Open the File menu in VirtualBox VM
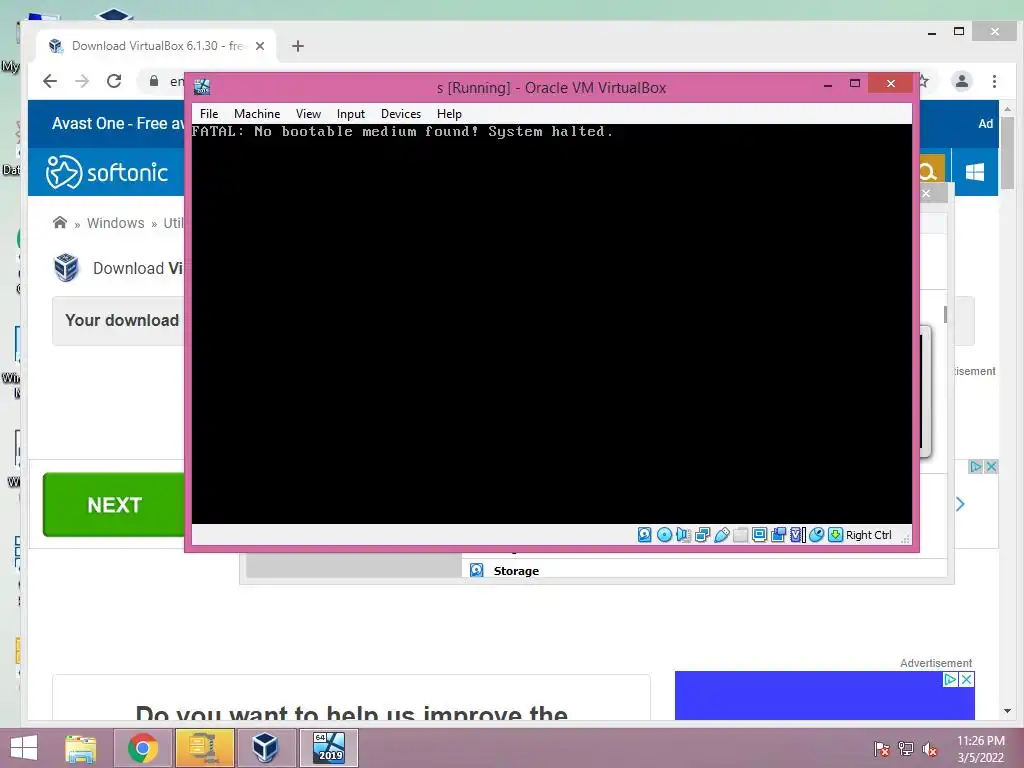 click(209, 114)
